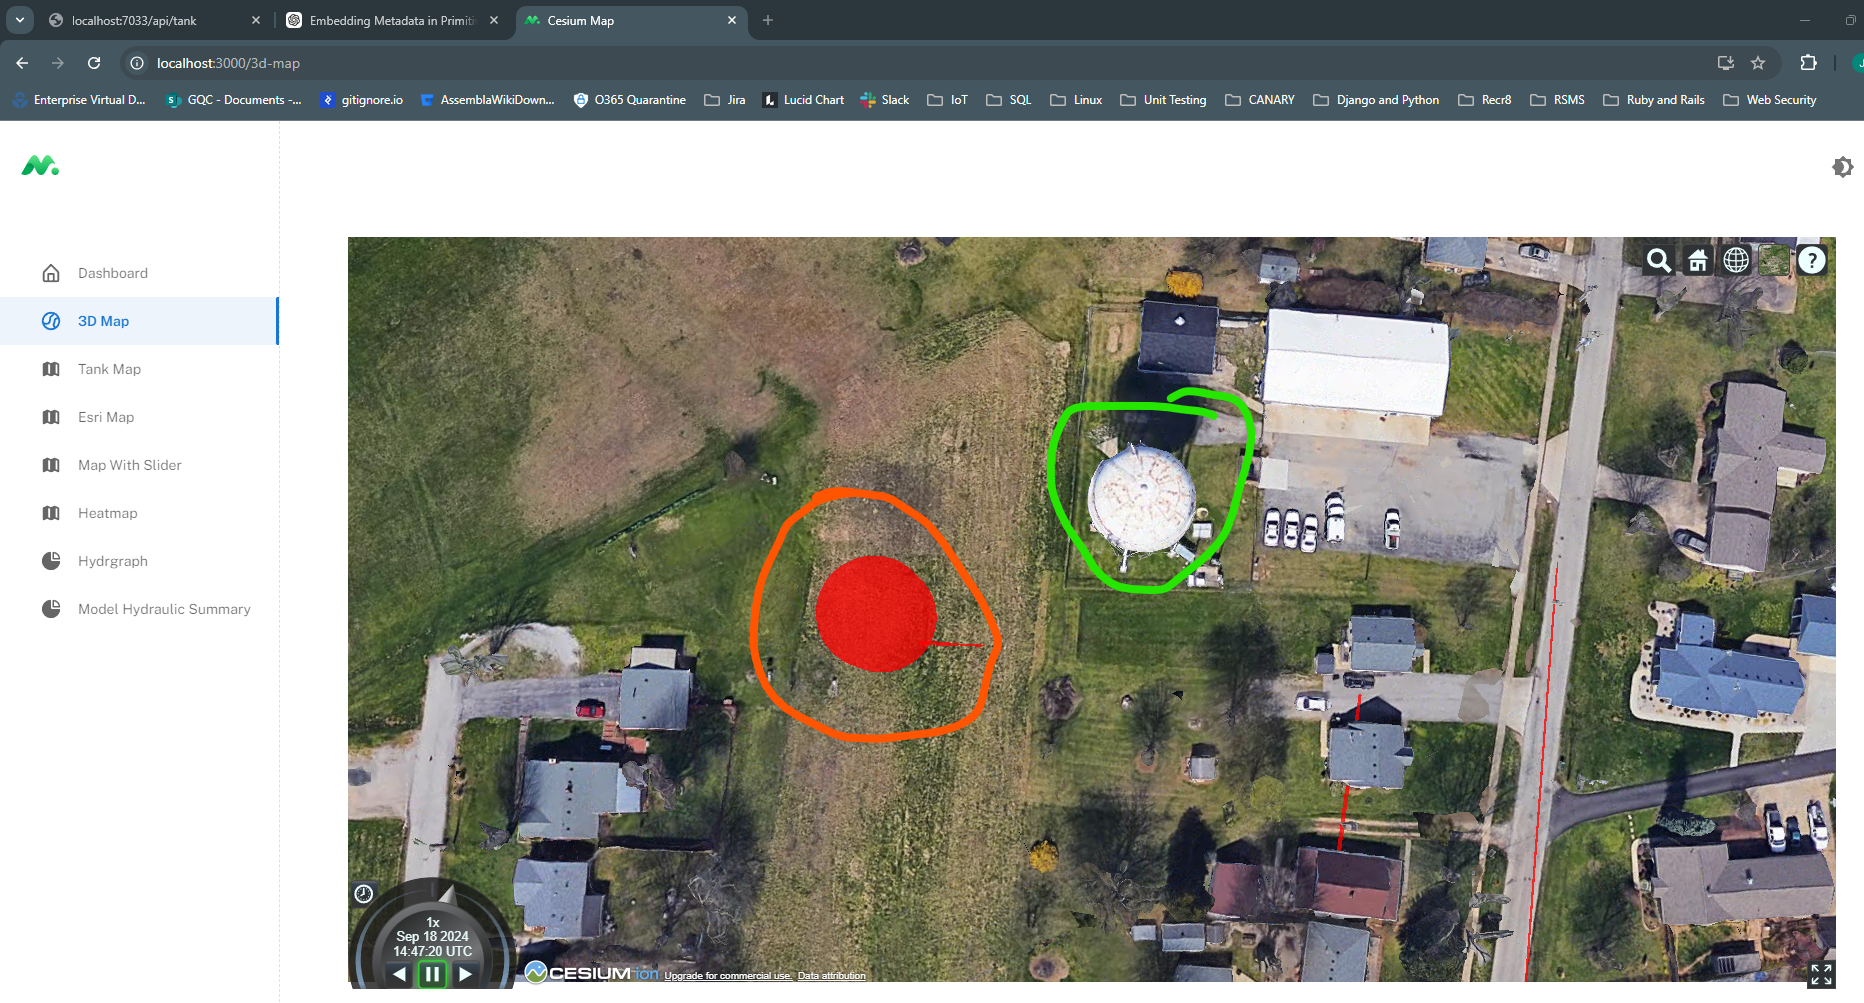Expand Django and Python bookmarks folder

pyautogui.click(x=1376, y=100)
